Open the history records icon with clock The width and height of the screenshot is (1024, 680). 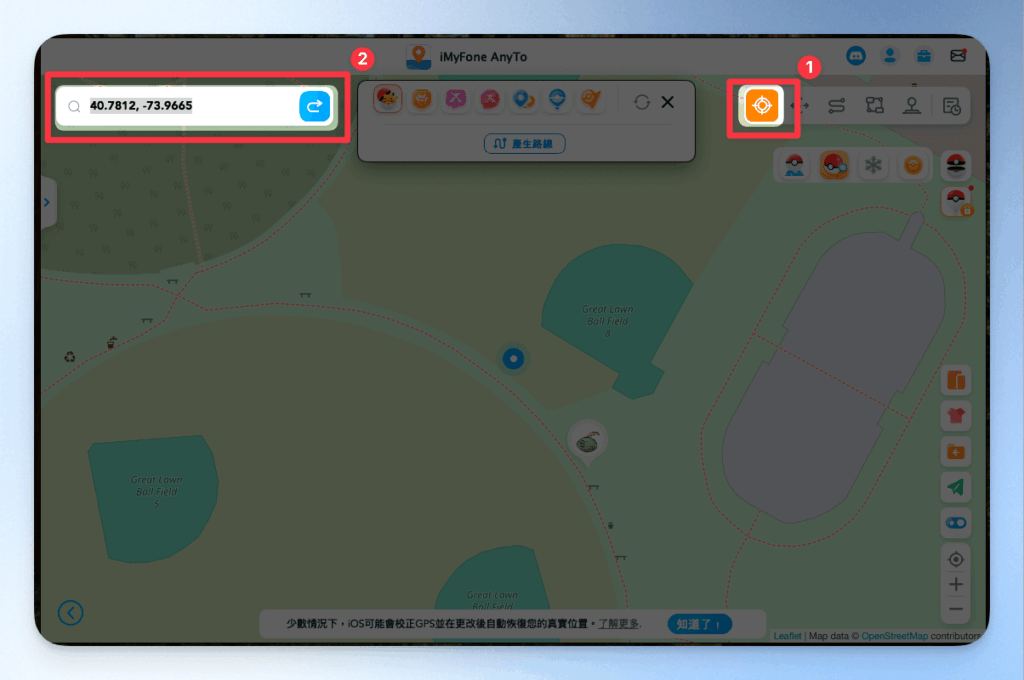pos(952,106)
